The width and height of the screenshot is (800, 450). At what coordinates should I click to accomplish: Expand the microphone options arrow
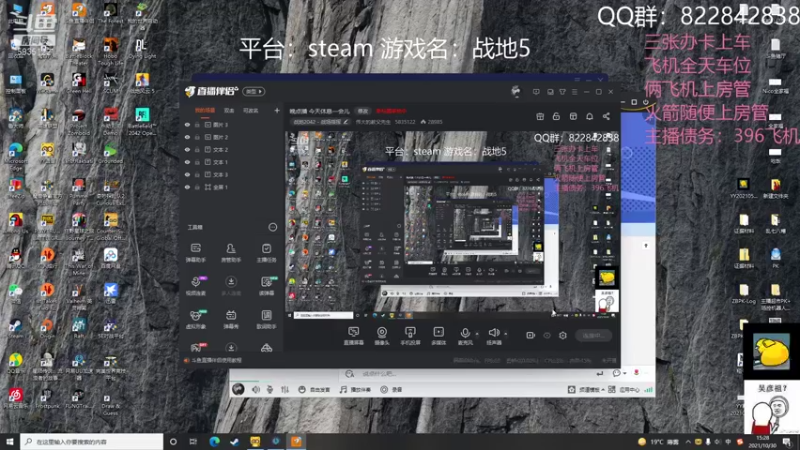tap(477, 334)
